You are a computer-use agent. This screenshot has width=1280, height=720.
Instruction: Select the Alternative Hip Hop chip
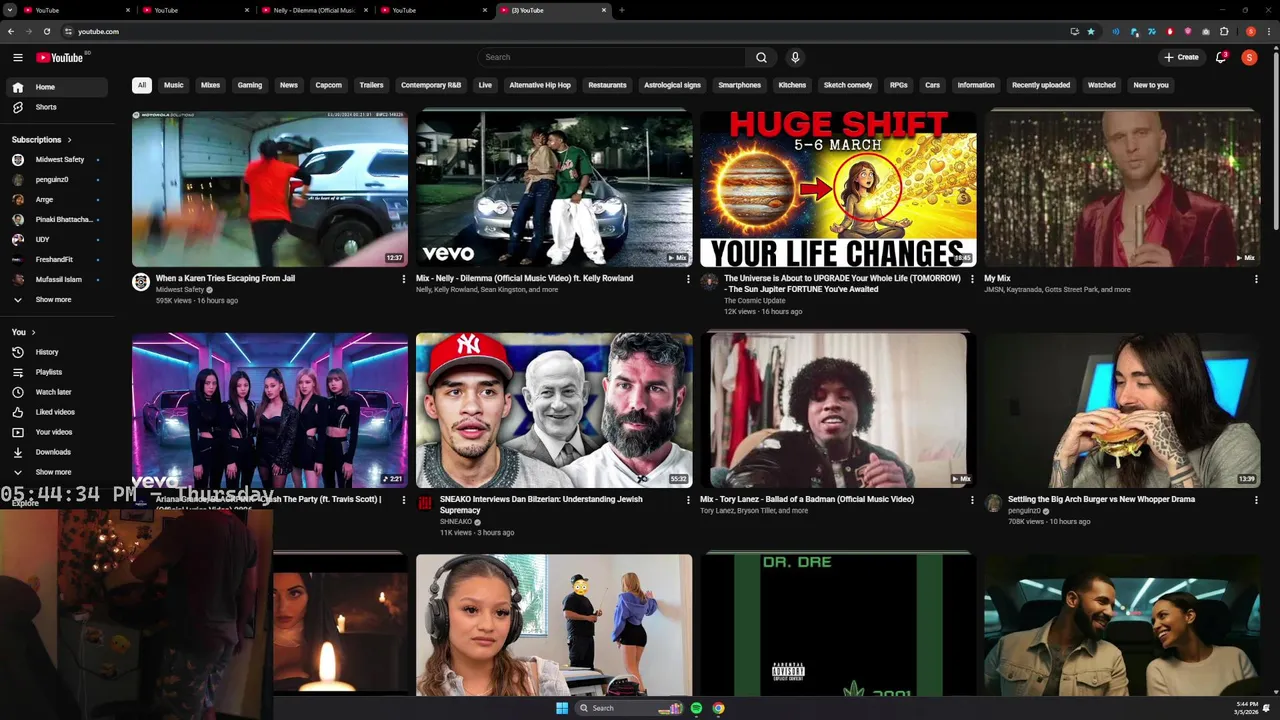540,85
